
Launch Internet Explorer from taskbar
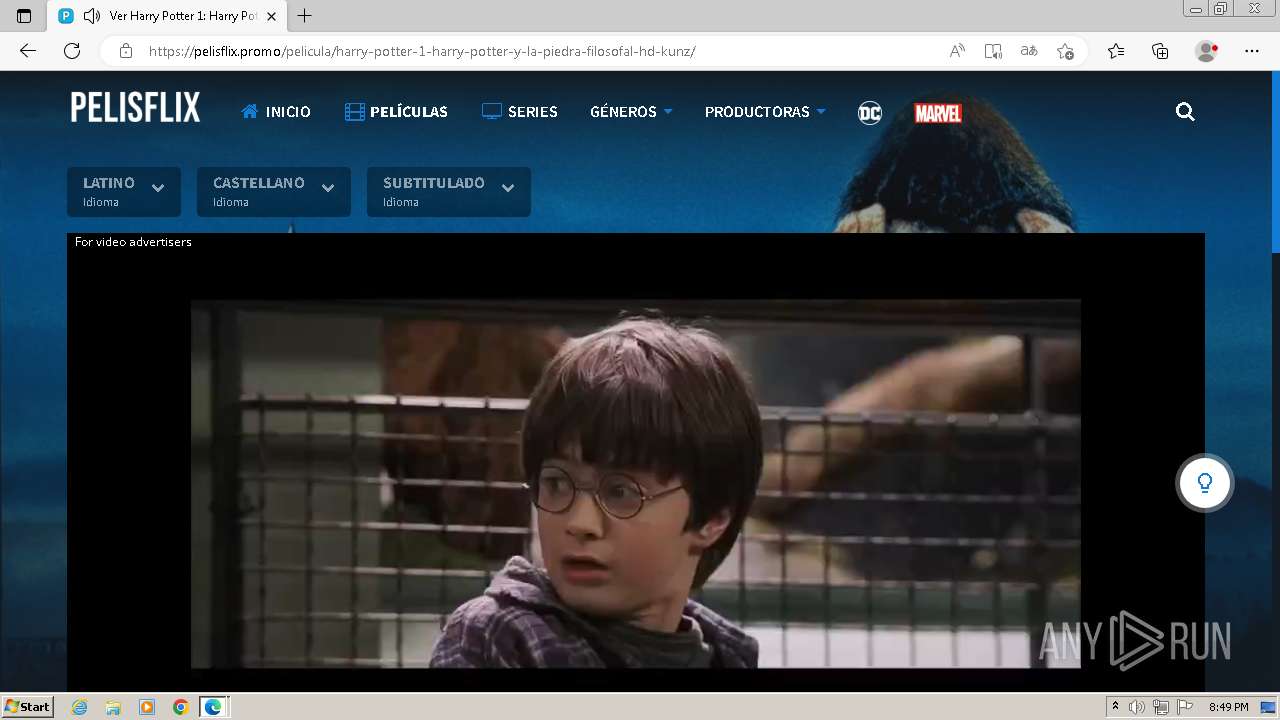point(80,707)
